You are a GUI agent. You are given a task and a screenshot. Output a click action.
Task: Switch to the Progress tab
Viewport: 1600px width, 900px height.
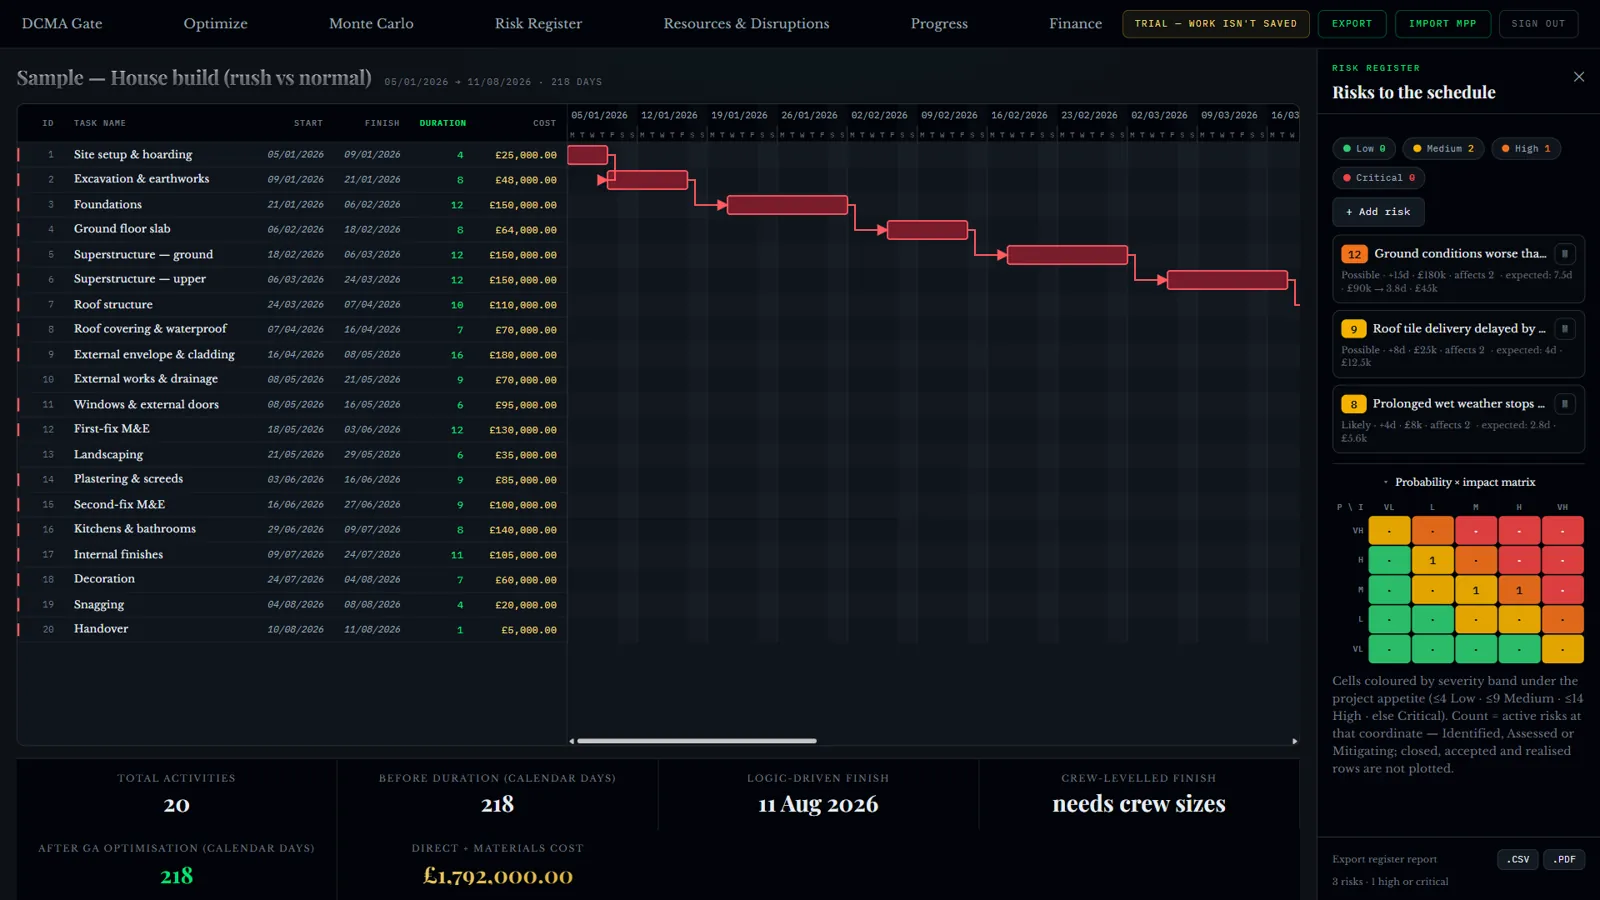939,24
